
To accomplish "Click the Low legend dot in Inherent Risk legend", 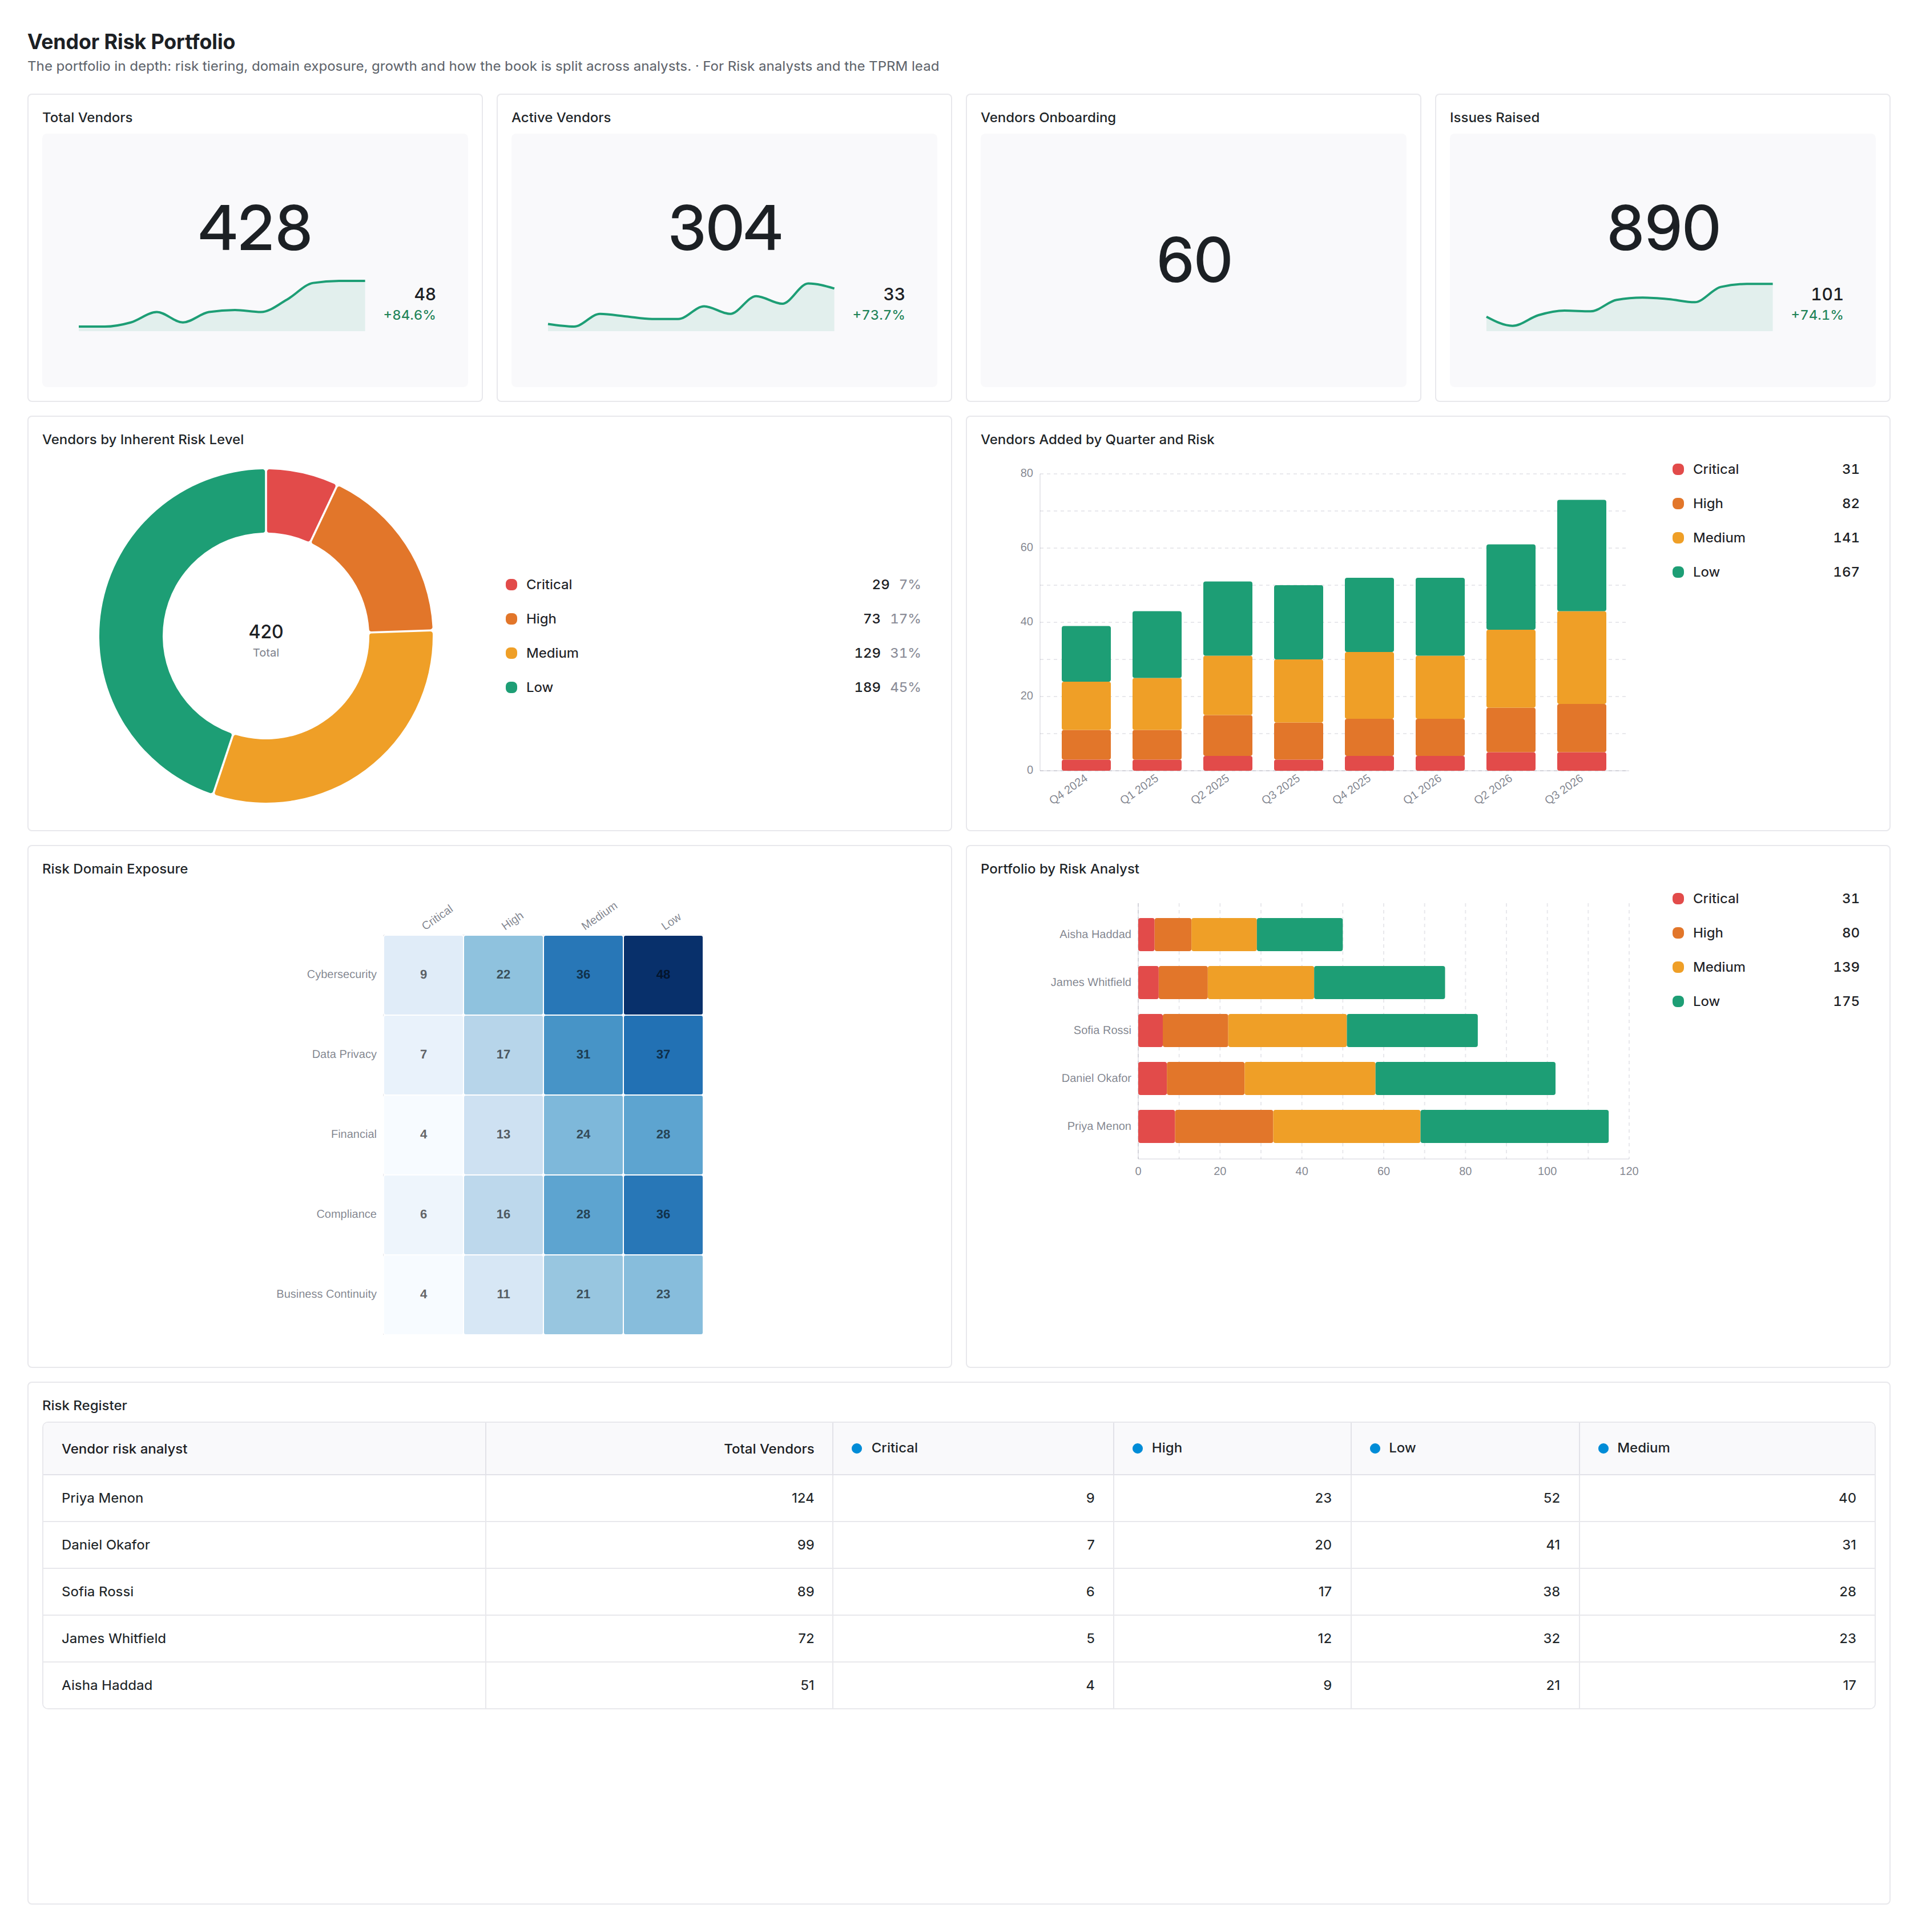I will [511, 687].
